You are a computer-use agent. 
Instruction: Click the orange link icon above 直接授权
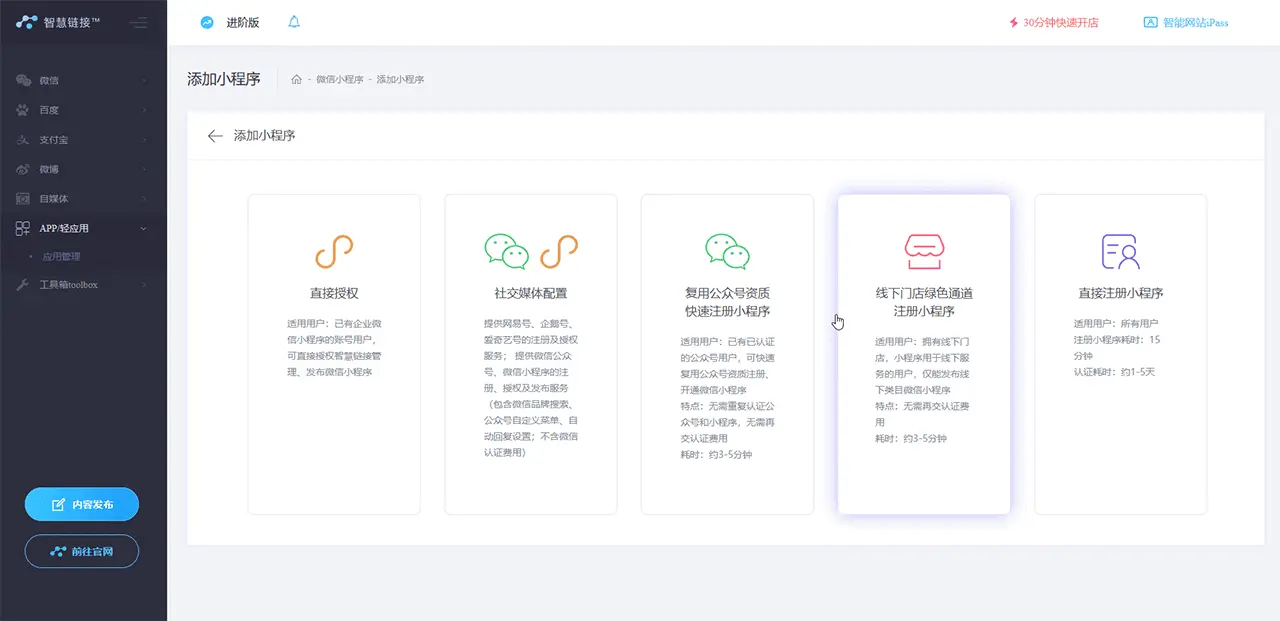(334, 252)
